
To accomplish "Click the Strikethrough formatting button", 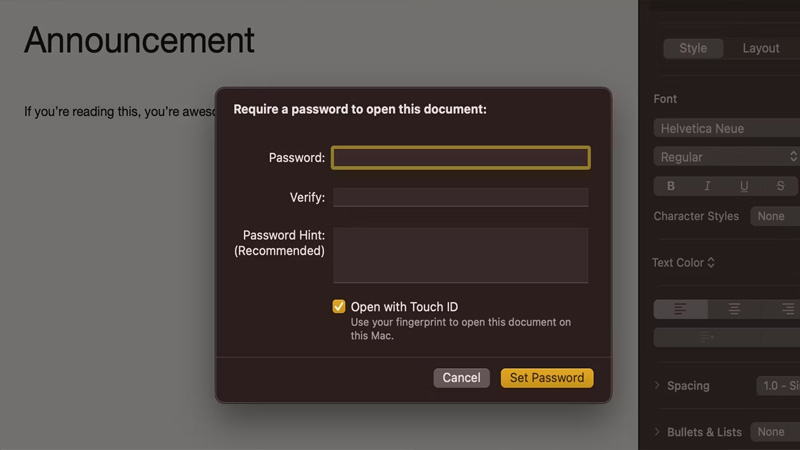I will click(x=780, y=186).
